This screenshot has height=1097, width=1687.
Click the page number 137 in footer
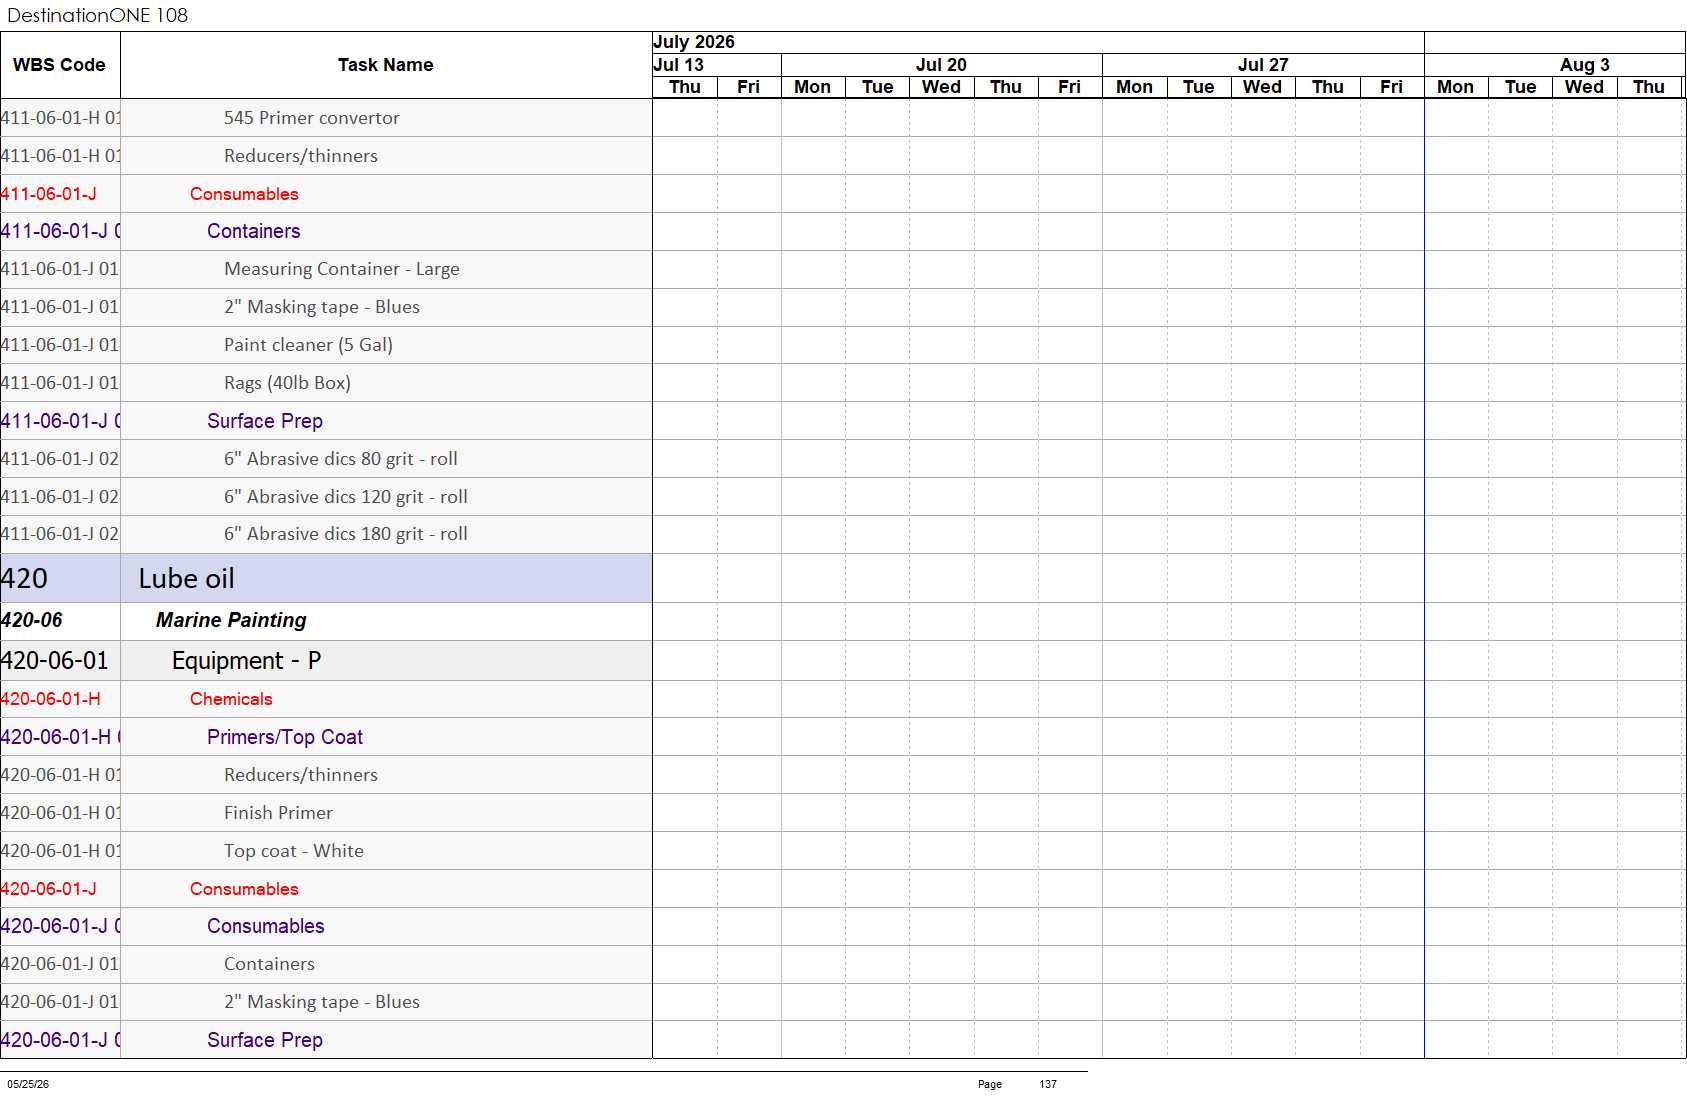[x=1048, y=1084]
